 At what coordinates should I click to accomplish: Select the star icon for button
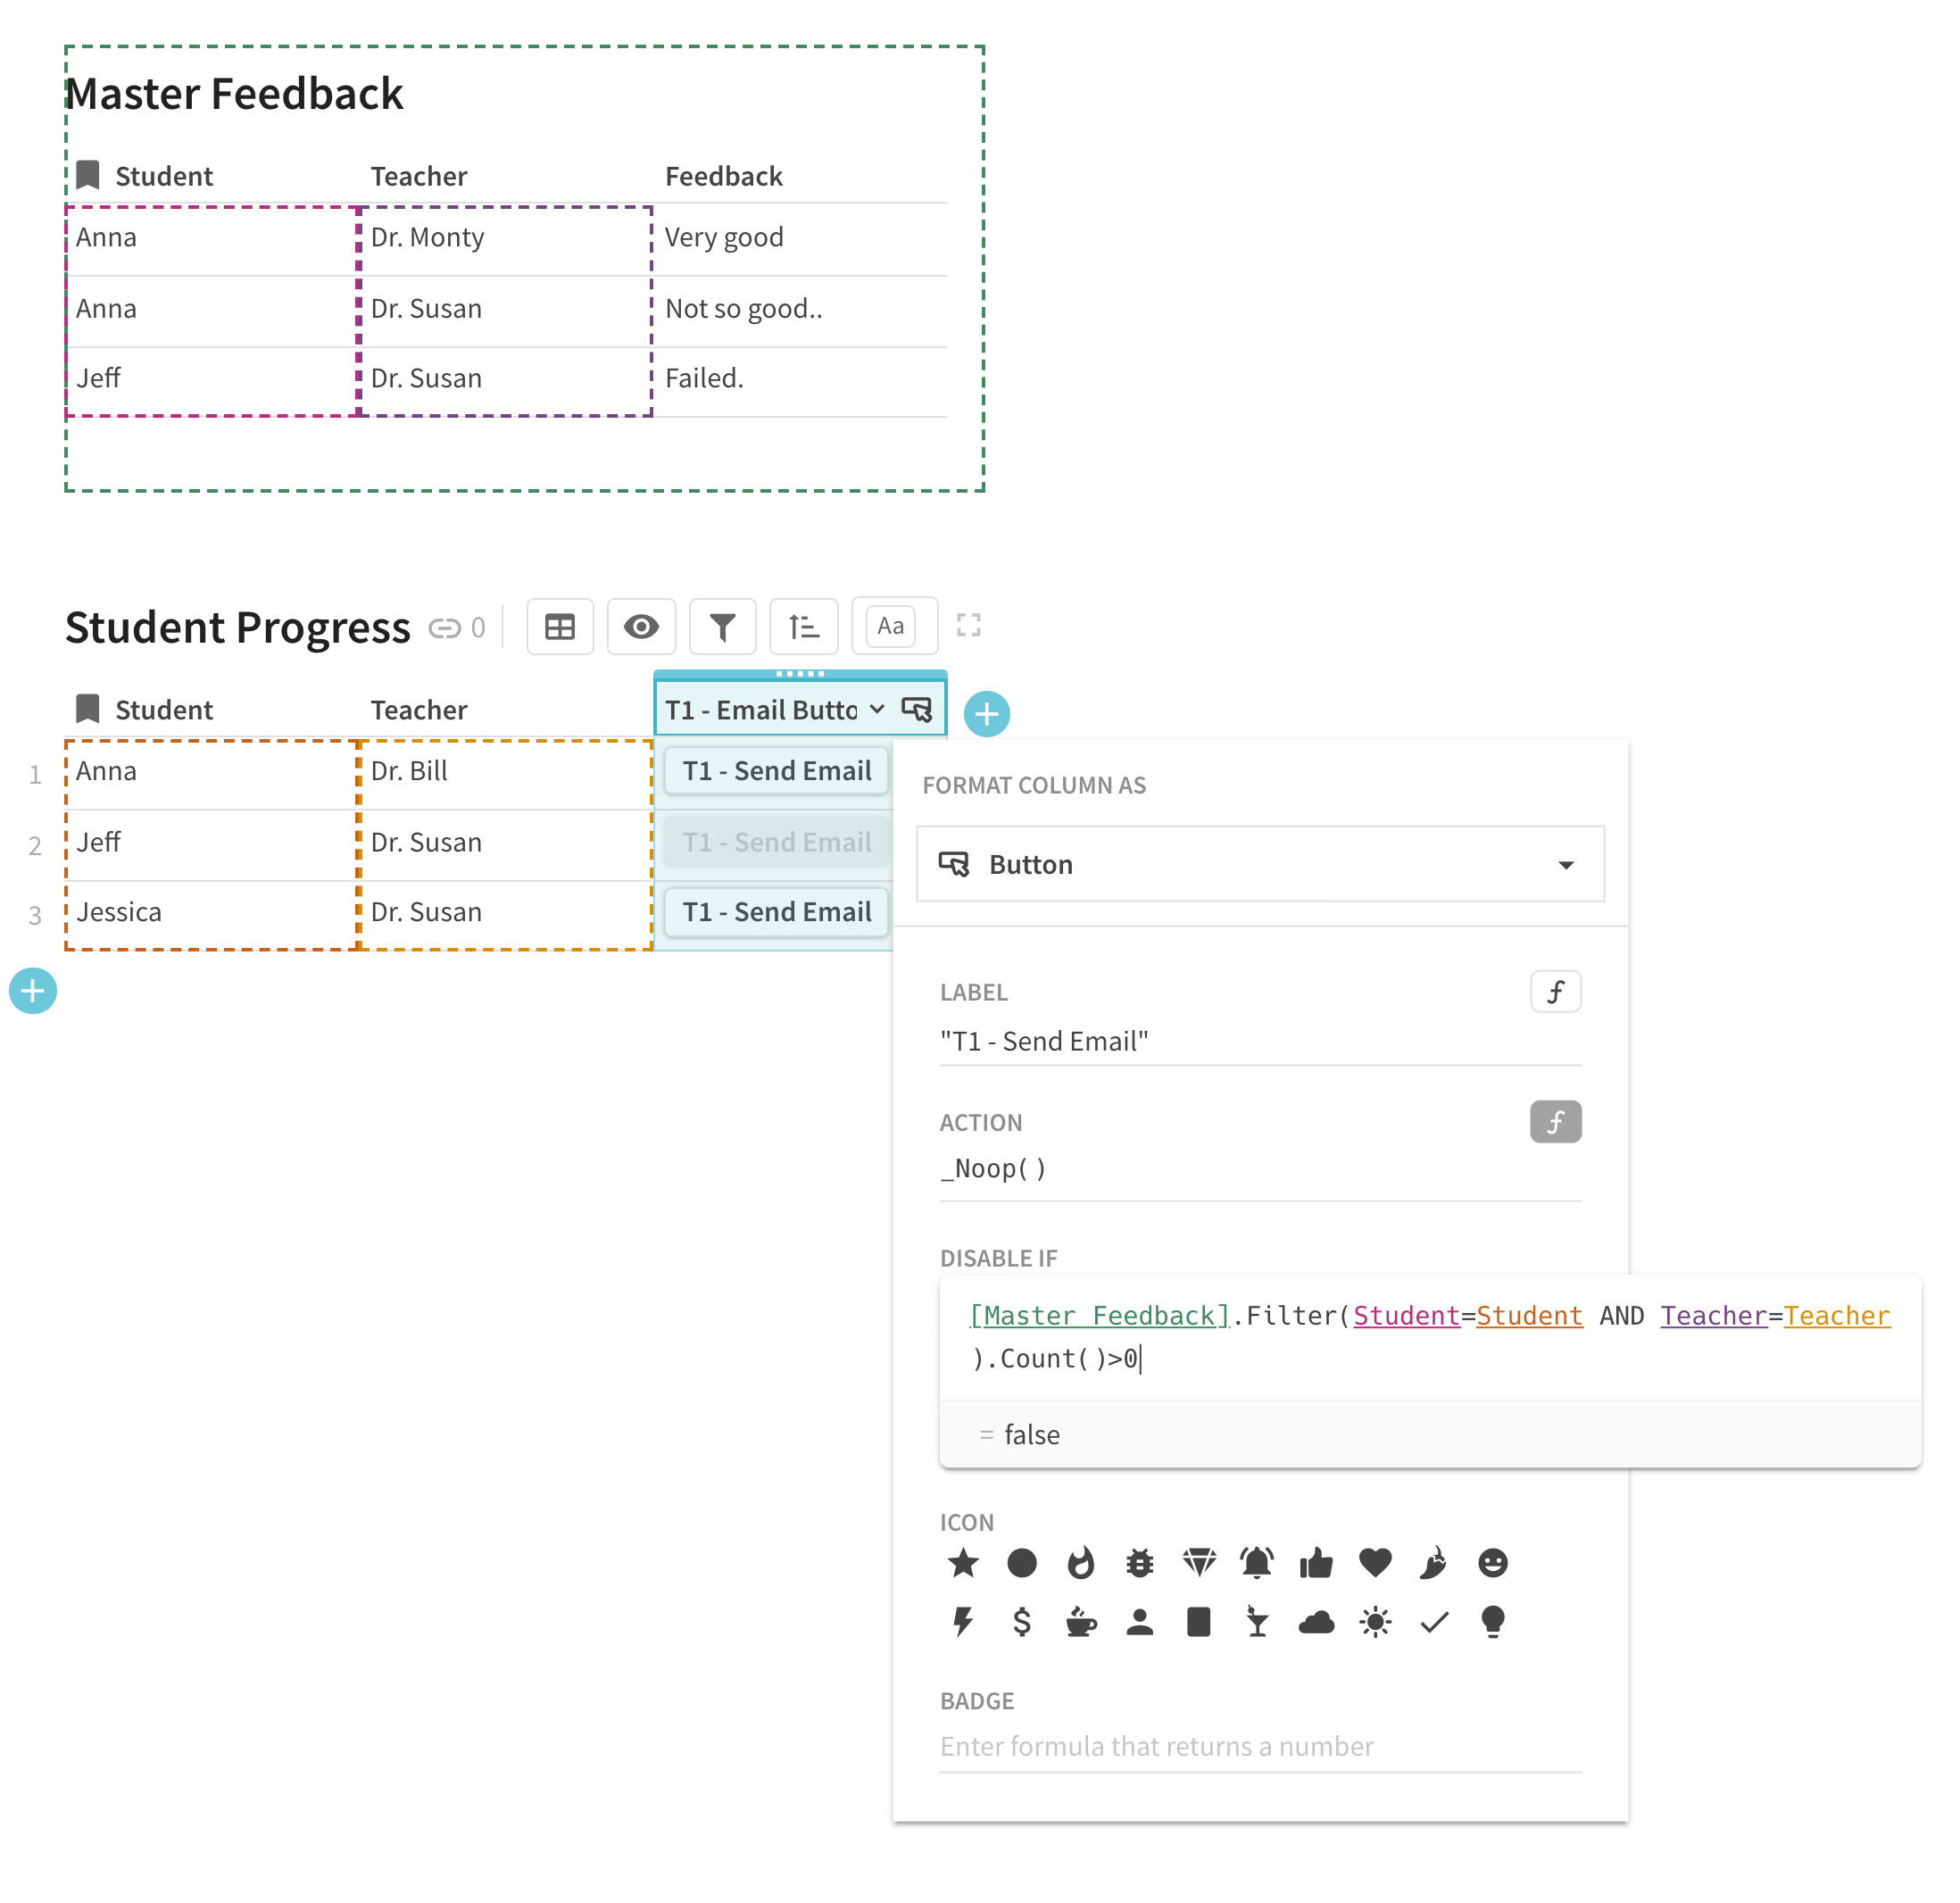(x=963, y=1563)
